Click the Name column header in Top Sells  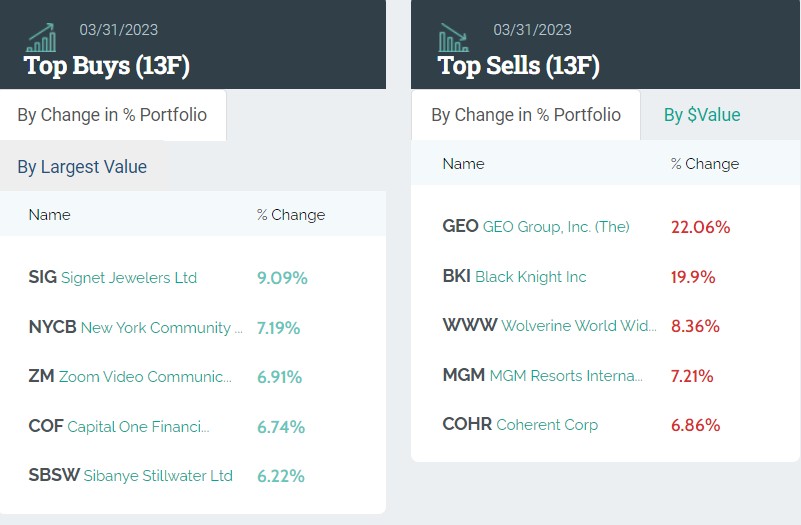click(463, 164)
